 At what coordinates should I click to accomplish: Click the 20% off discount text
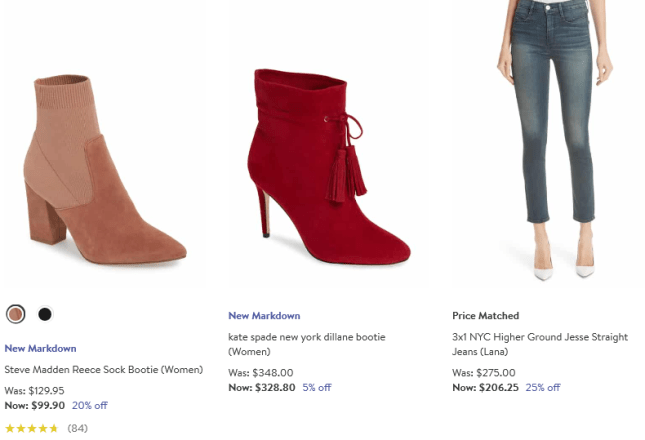89,406
